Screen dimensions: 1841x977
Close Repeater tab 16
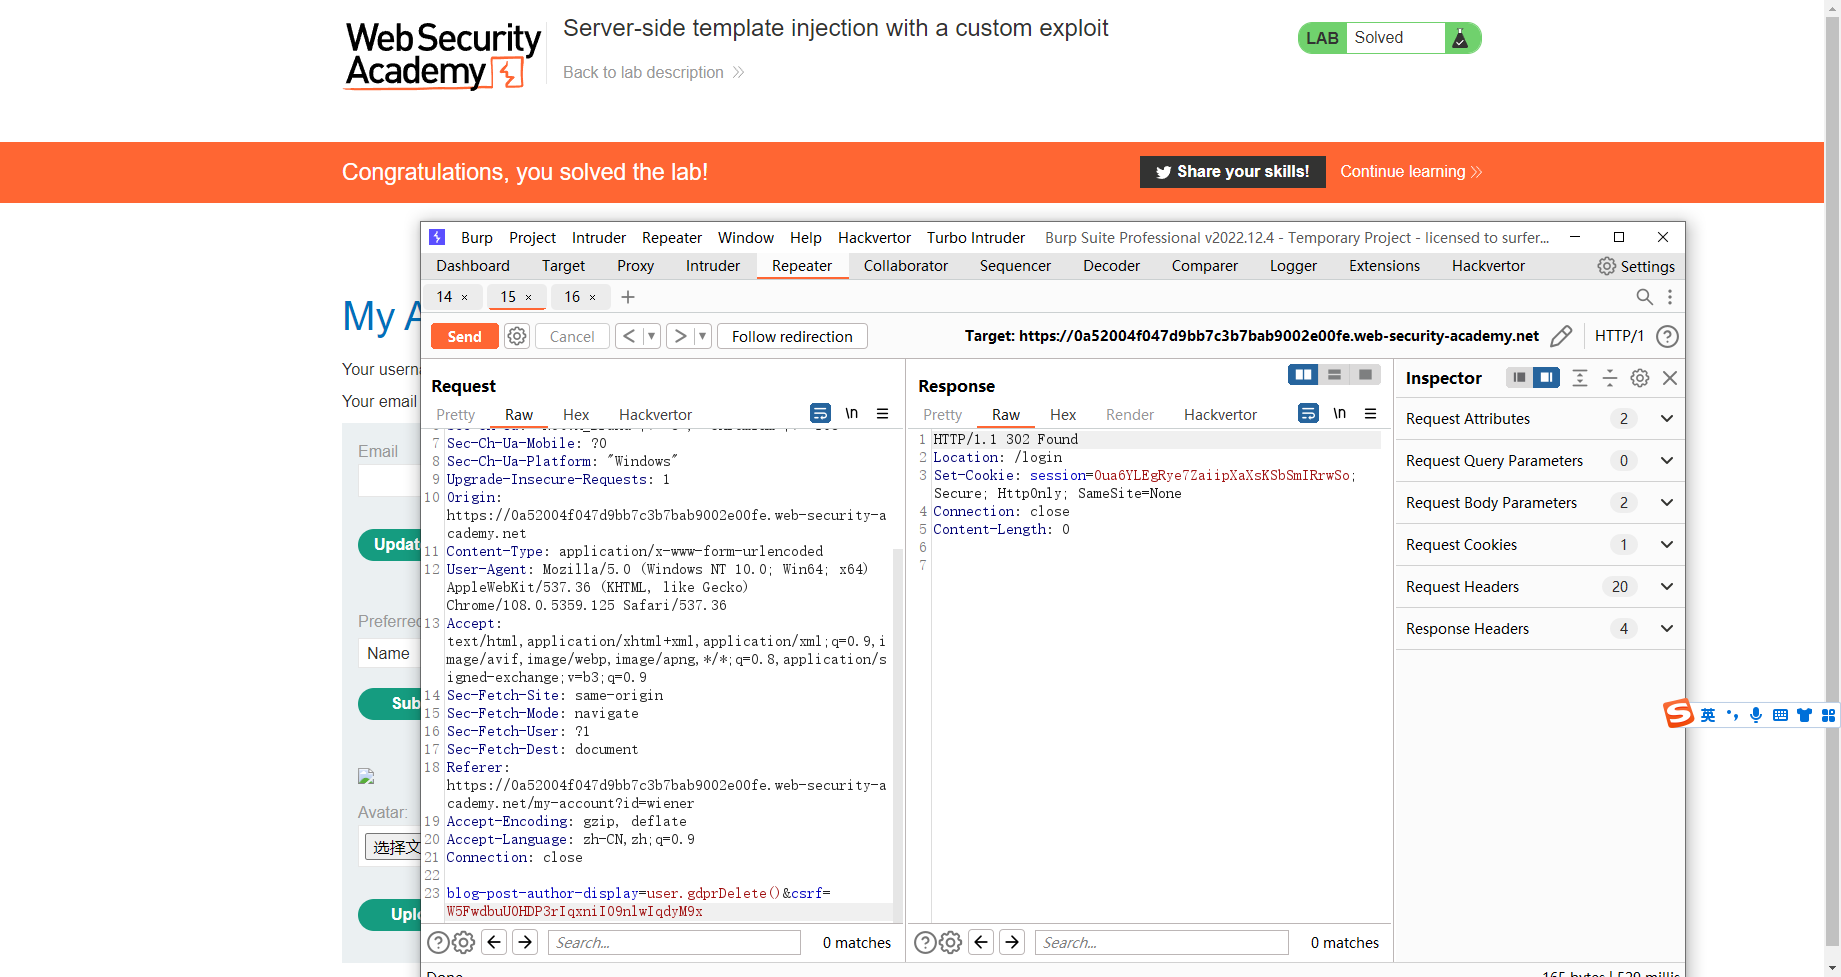coord(592,297)
